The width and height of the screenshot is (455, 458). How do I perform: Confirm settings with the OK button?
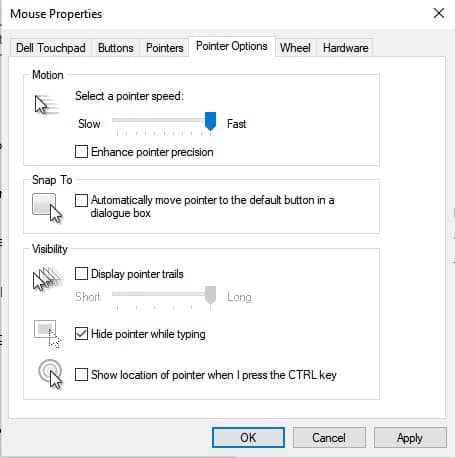pyautogui.click(x=248, y=438)
